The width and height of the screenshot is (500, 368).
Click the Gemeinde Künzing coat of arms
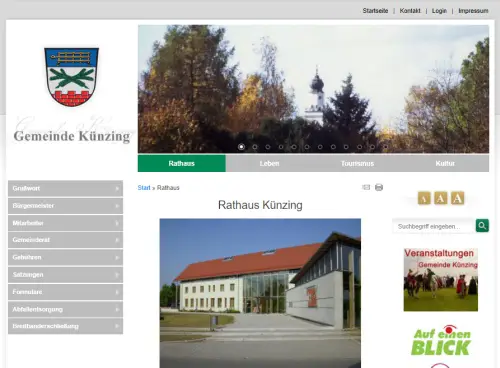pos(71,77)
